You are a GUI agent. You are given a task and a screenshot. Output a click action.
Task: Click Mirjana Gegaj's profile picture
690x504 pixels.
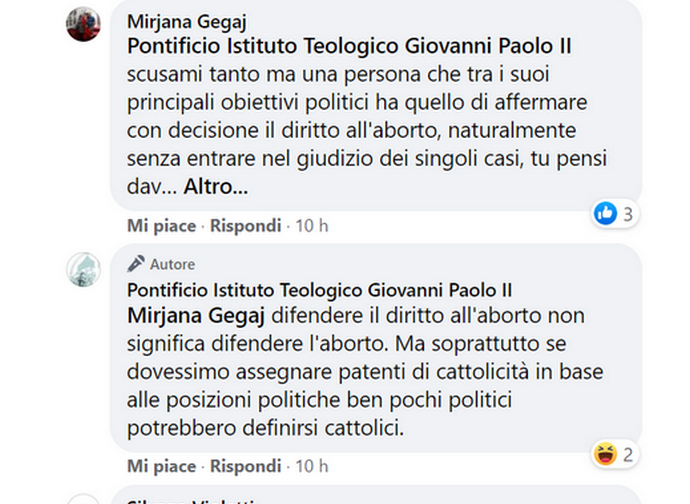[83, 23]
